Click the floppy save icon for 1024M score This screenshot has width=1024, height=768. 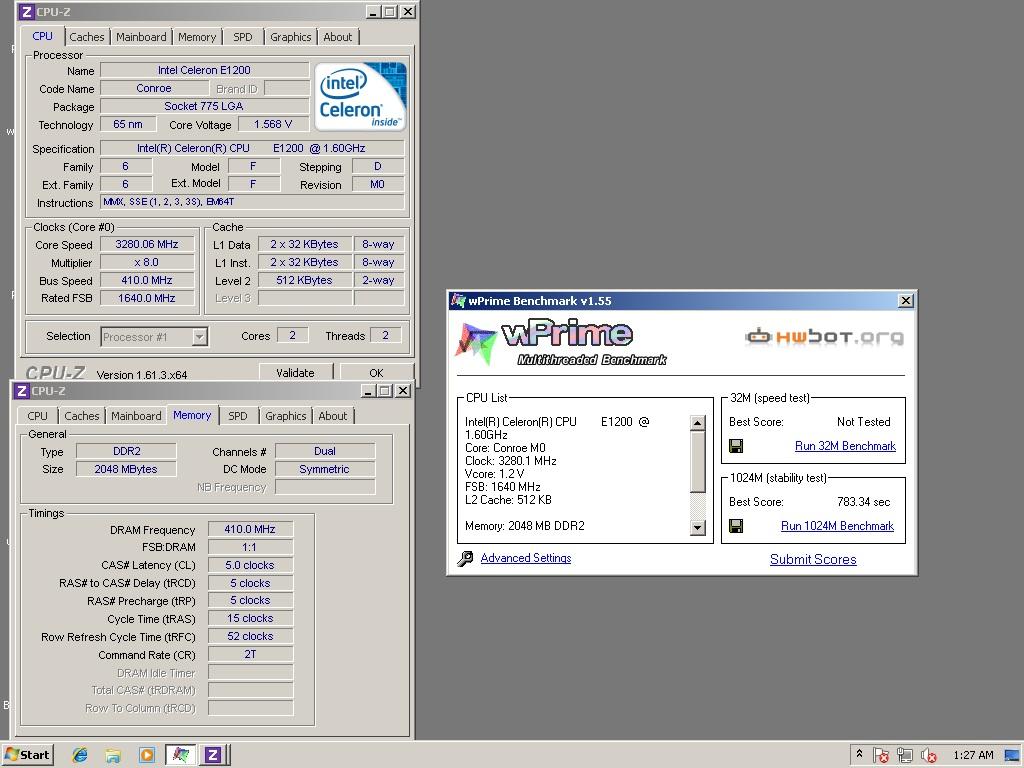pyautogui.click(x=736, y=526)
